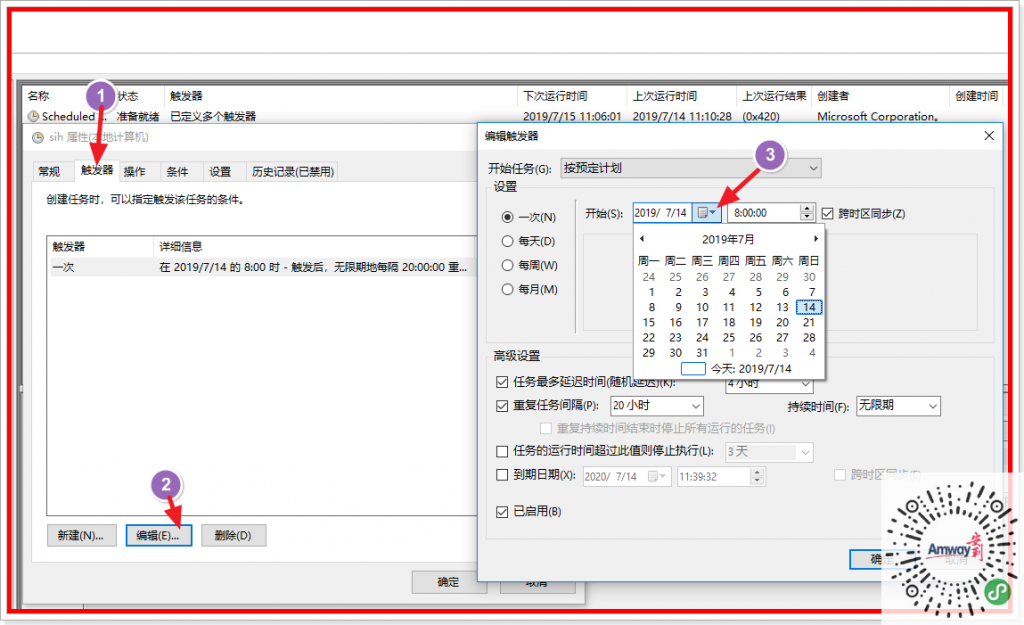This screenshot has width=1024, height=625.
Task: Click the sih properties window title icon
Action: click(x=38, y=137)
